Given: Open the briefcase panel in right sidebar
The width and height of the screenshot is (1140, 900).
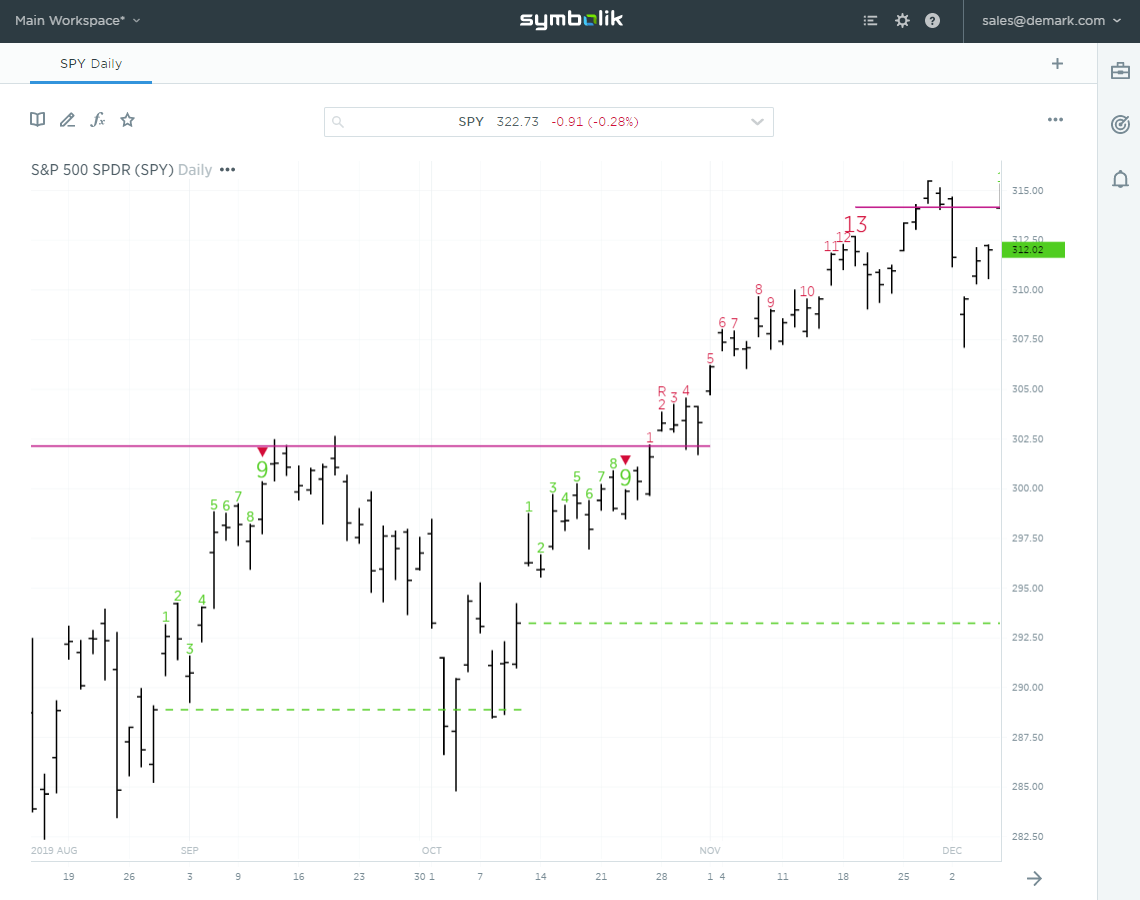Looking at the screenshot, I should pos(1120,70).
